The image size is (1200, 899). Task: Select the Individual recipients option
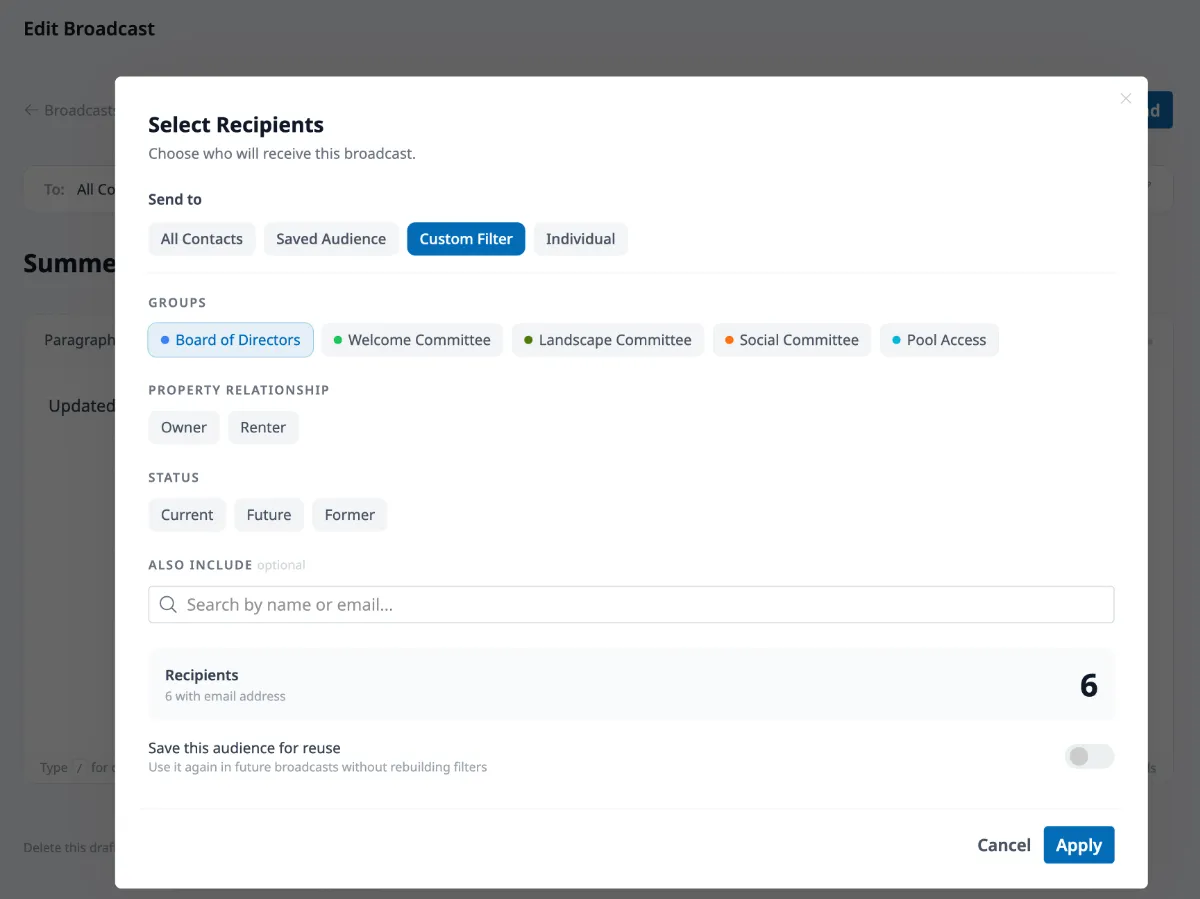pos(580,239)
